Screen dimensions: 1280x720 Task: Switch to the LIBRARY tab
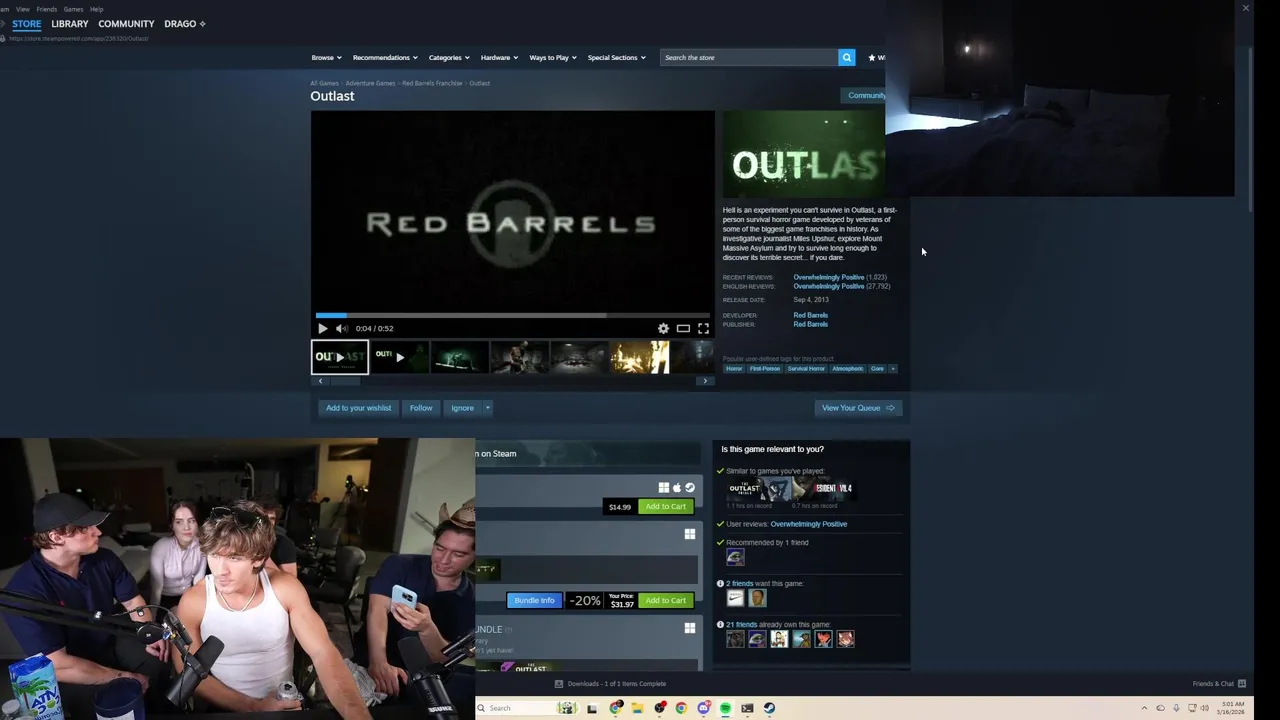(x=70, y=23)
